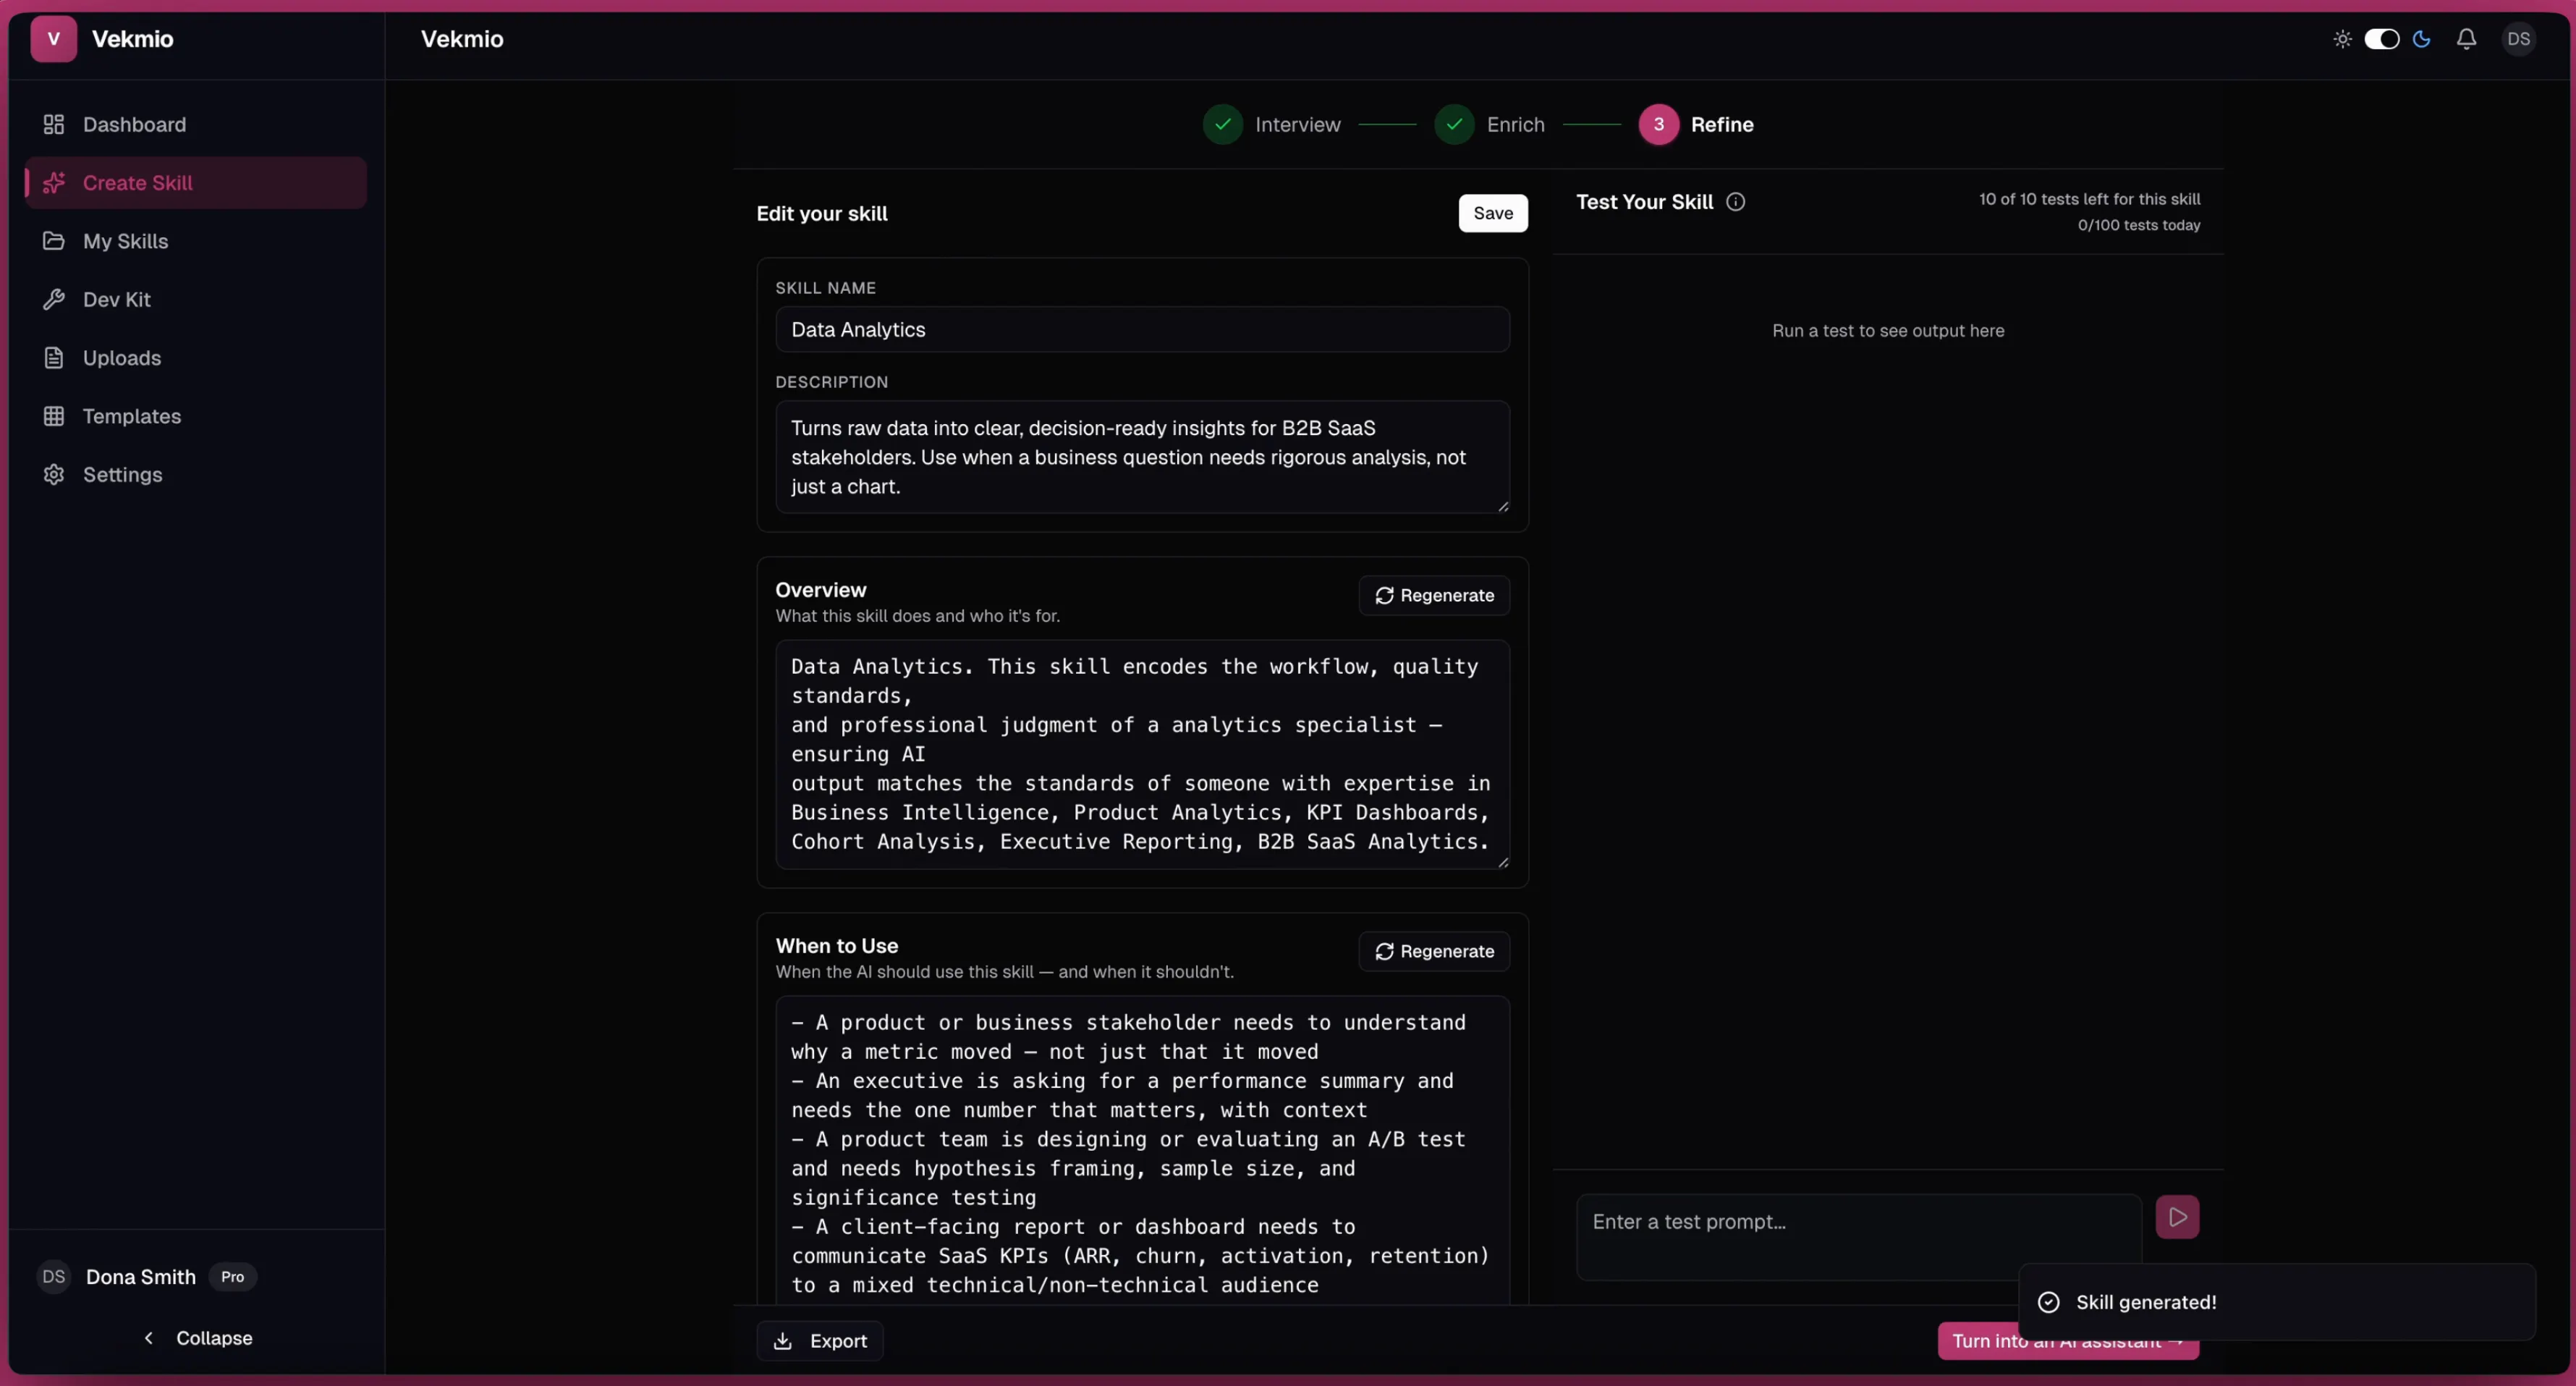Screen dimensions: 2576x1386
Task: Open the Templates table icon
Action: coord(54,416)
